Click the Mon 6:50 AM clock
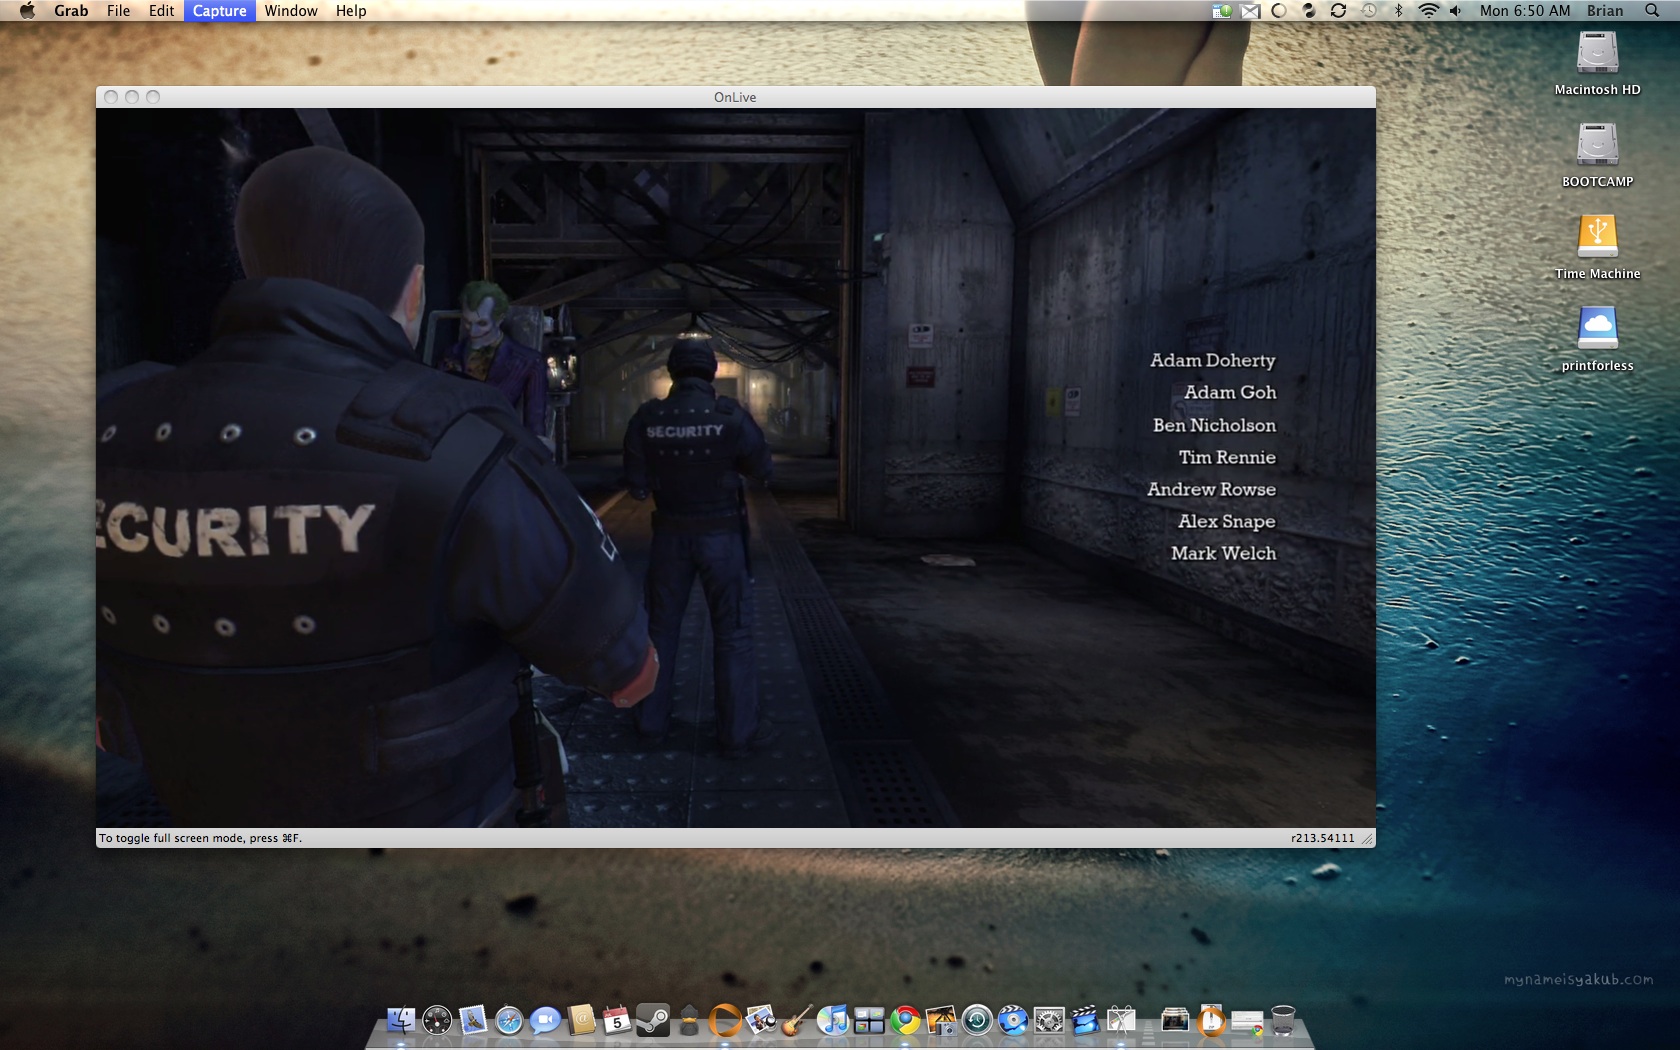Screen dimensions: 1680x1050 [1525, 11]
